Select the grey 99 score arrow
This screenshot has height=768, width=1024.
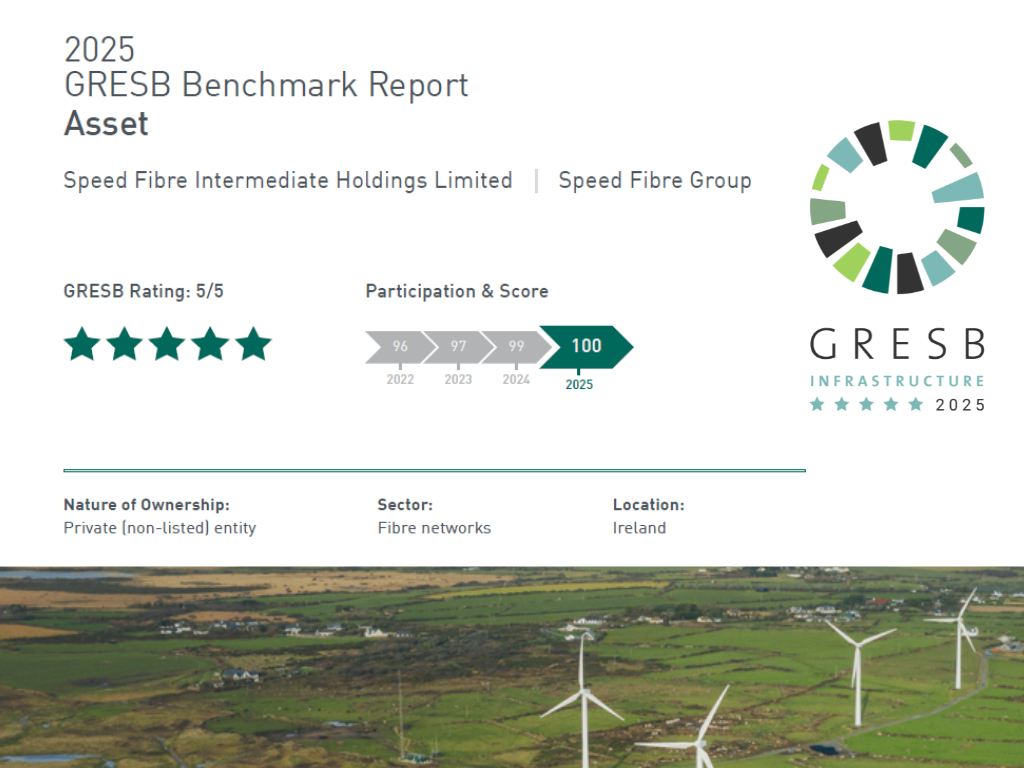515,347
